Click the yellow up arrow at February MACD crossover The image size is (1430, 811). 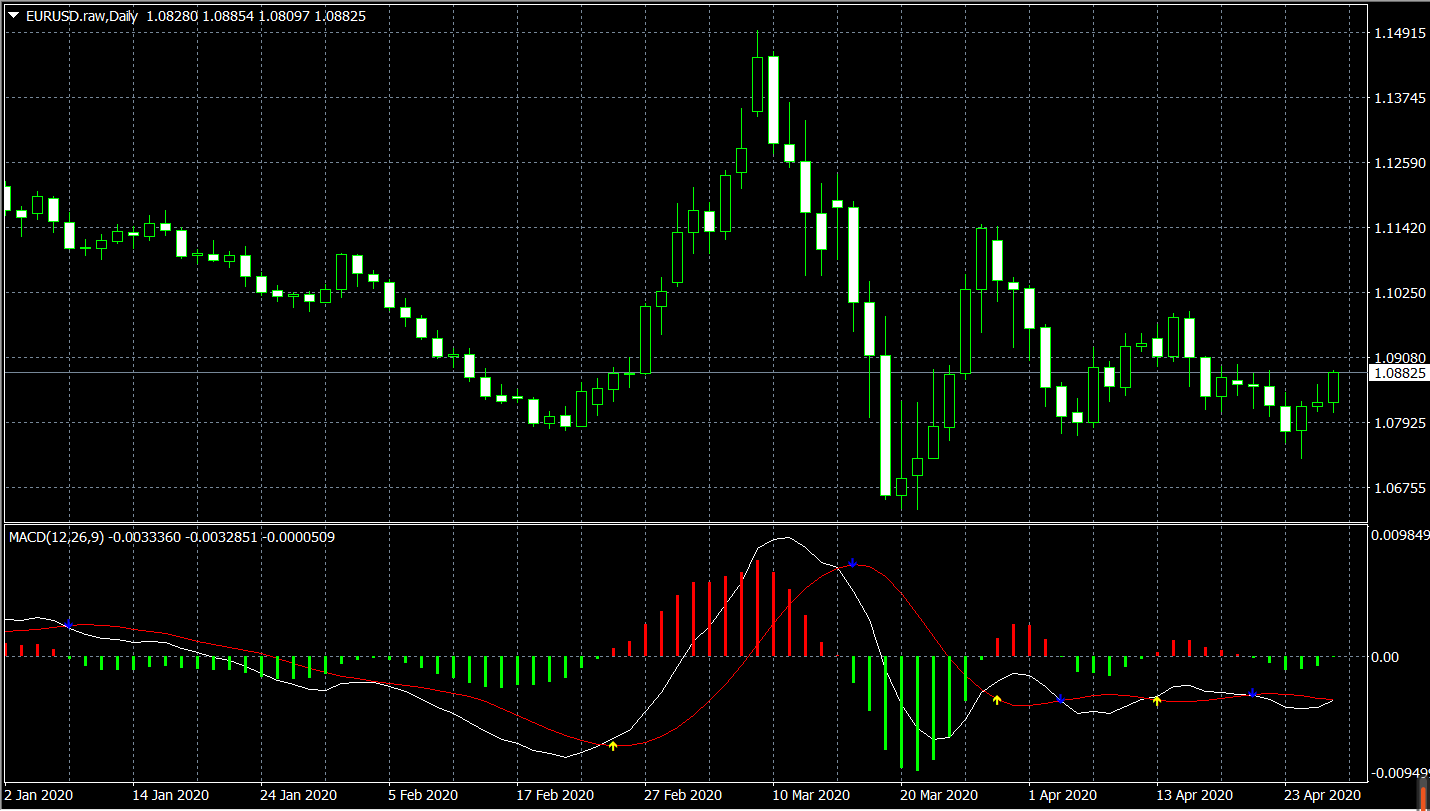tap(613, 745)
